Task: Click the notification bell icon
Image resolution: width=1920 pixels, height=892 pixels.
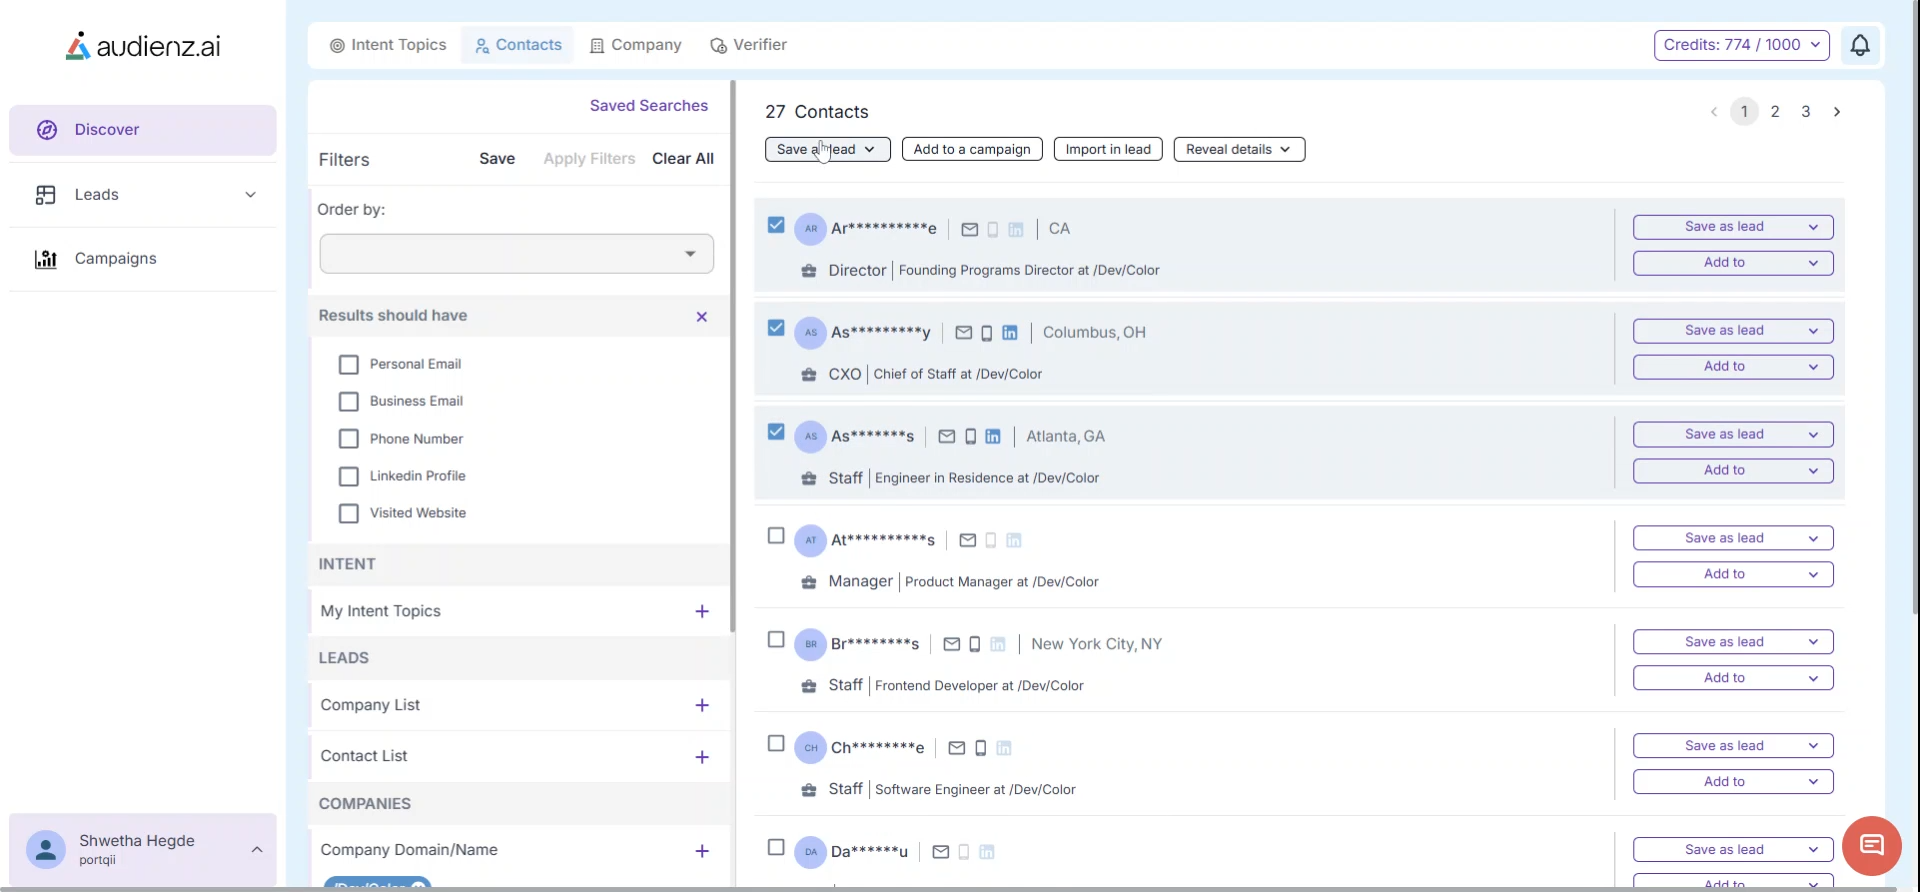Action: [1859, 45]
